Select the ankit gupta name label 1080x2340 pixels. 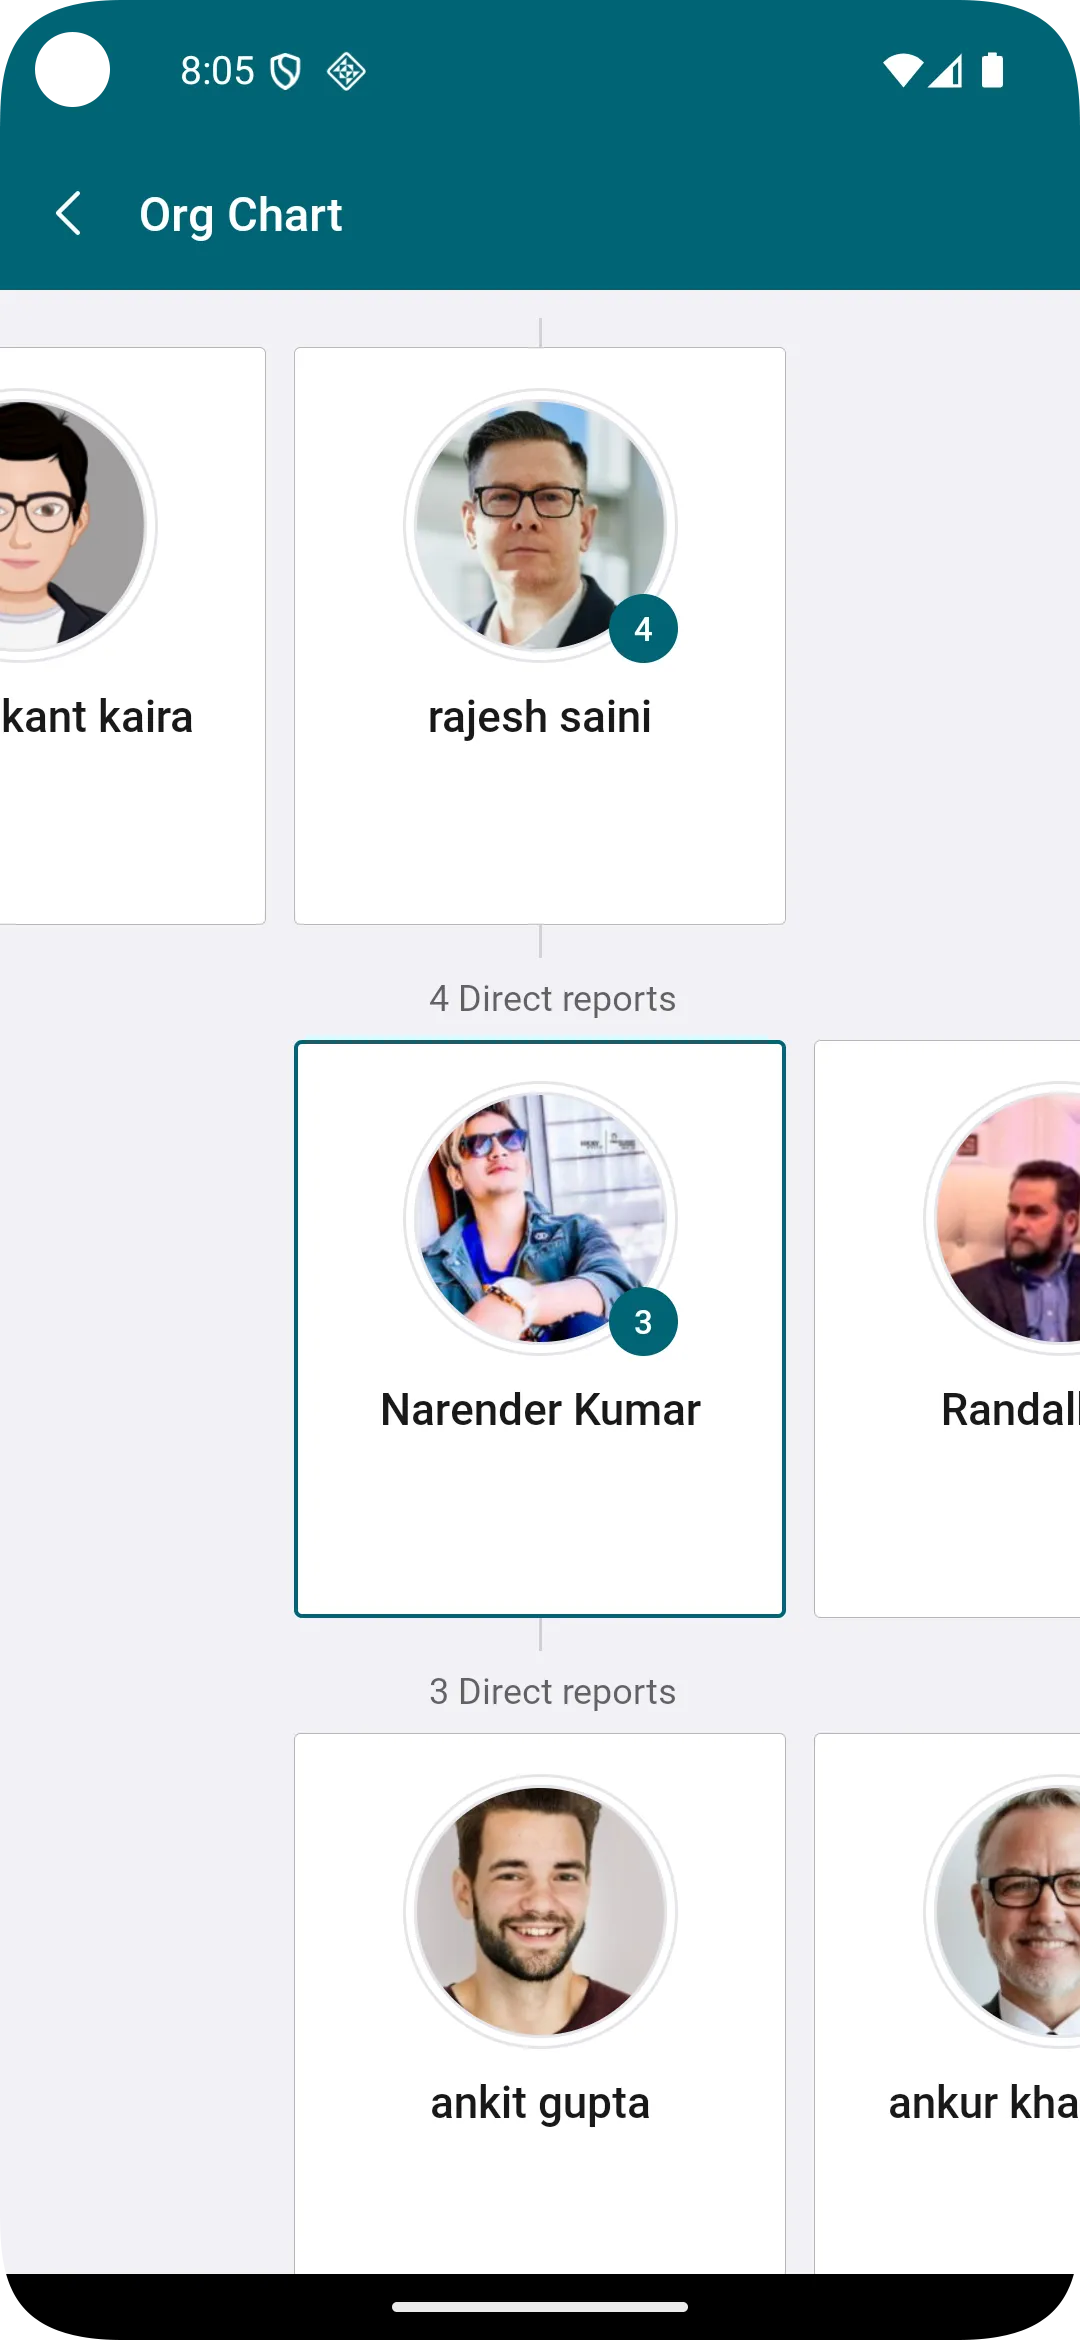(540, 2103)
